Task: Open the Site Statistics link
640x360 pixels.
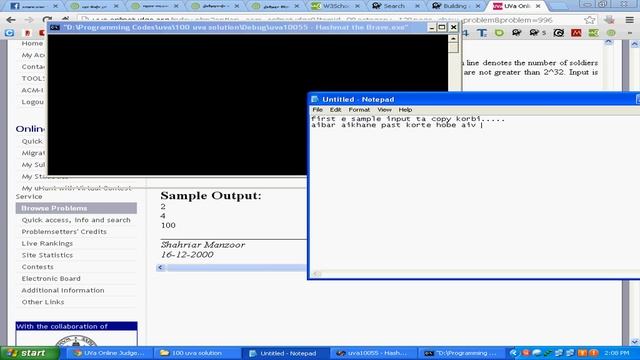Action: 47,255
